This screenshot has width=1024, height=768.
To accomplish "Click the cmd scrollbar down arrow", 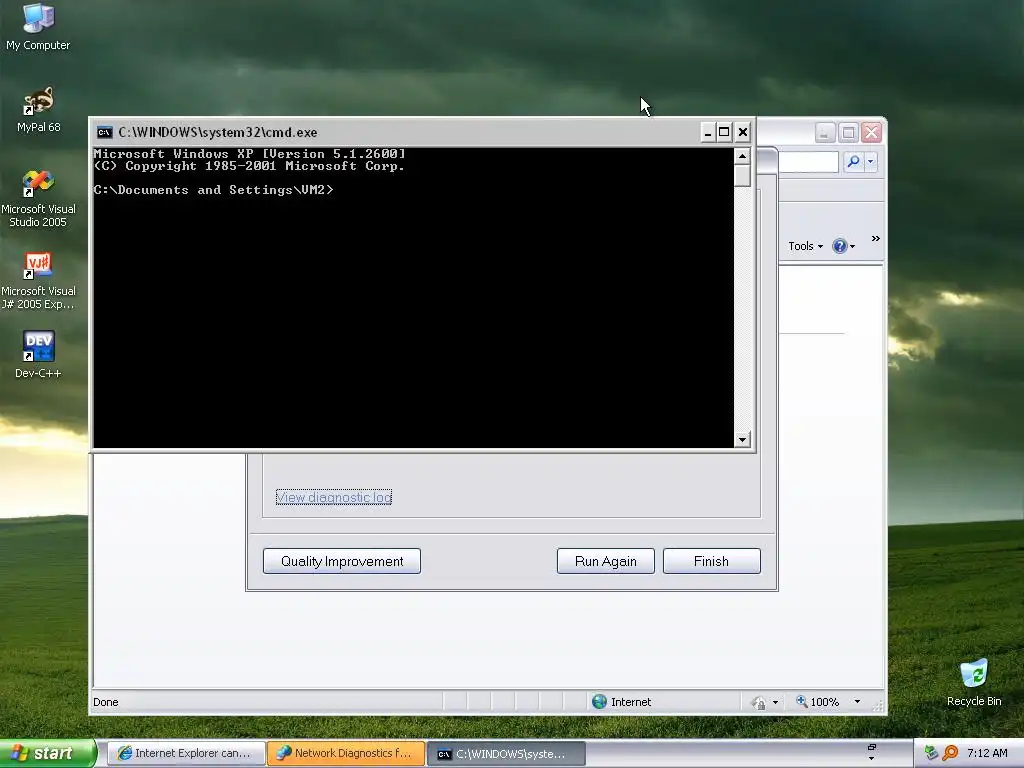I will click(742, 440).
